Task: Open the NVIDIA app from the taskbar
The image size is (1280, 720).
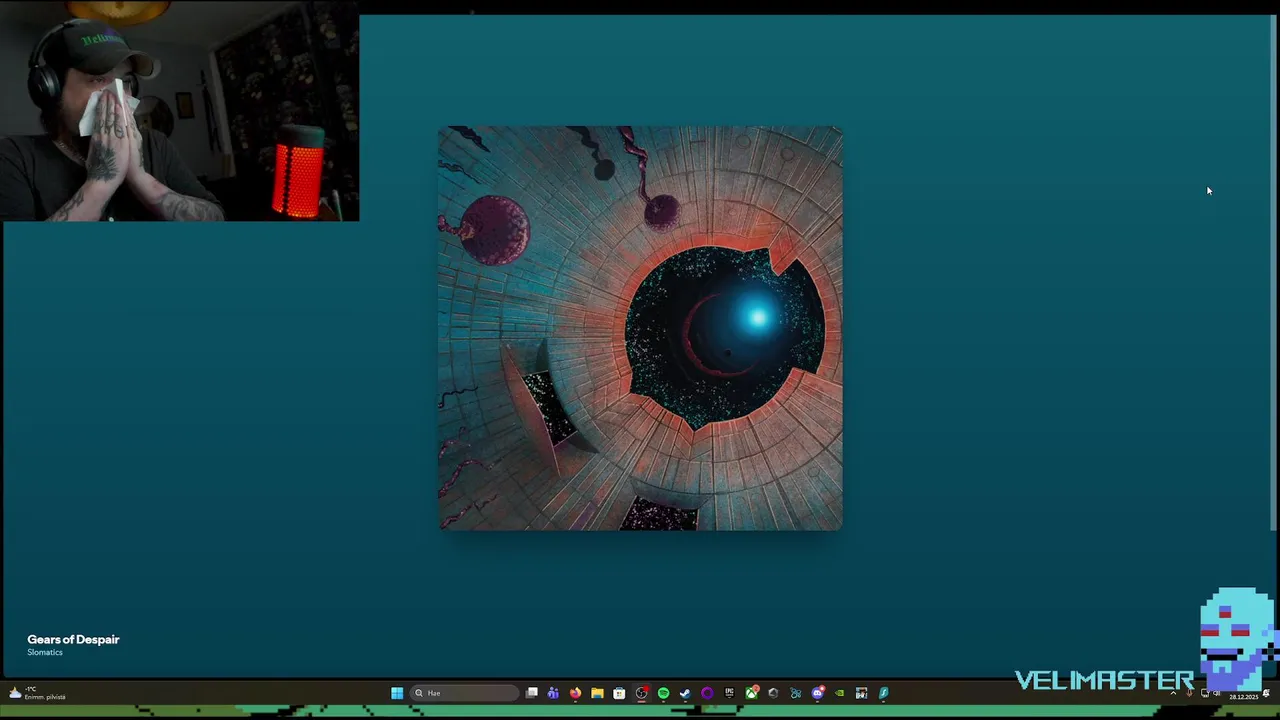Action: click(839, 693)
